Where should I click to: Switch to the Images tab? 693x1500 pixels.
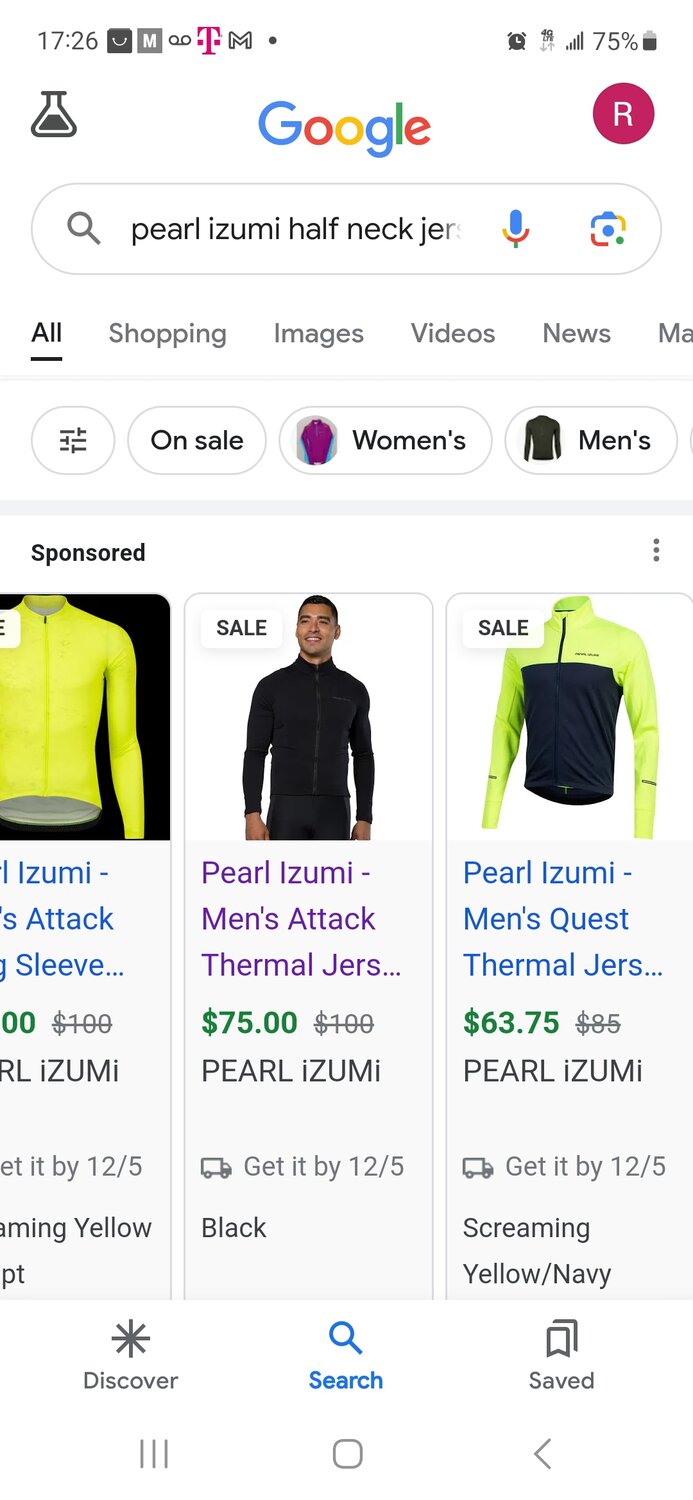(x=318, y=333)
